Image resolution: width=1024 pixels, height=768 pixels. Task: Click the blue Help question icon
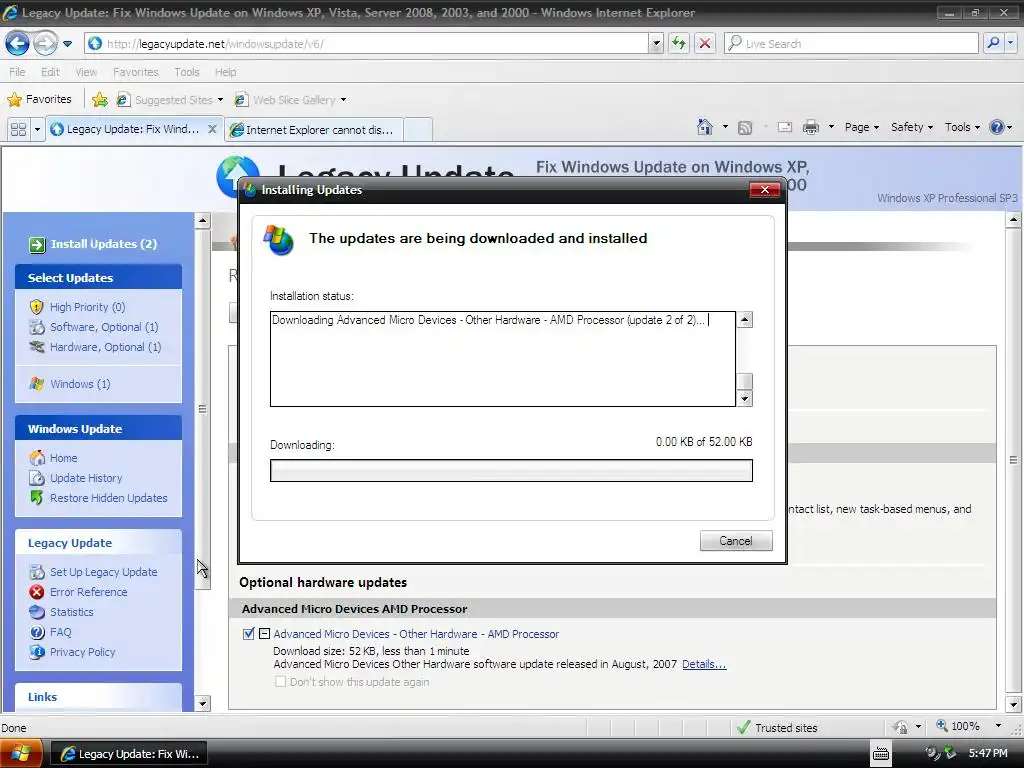pyautogui.click(x=996, y=127)
